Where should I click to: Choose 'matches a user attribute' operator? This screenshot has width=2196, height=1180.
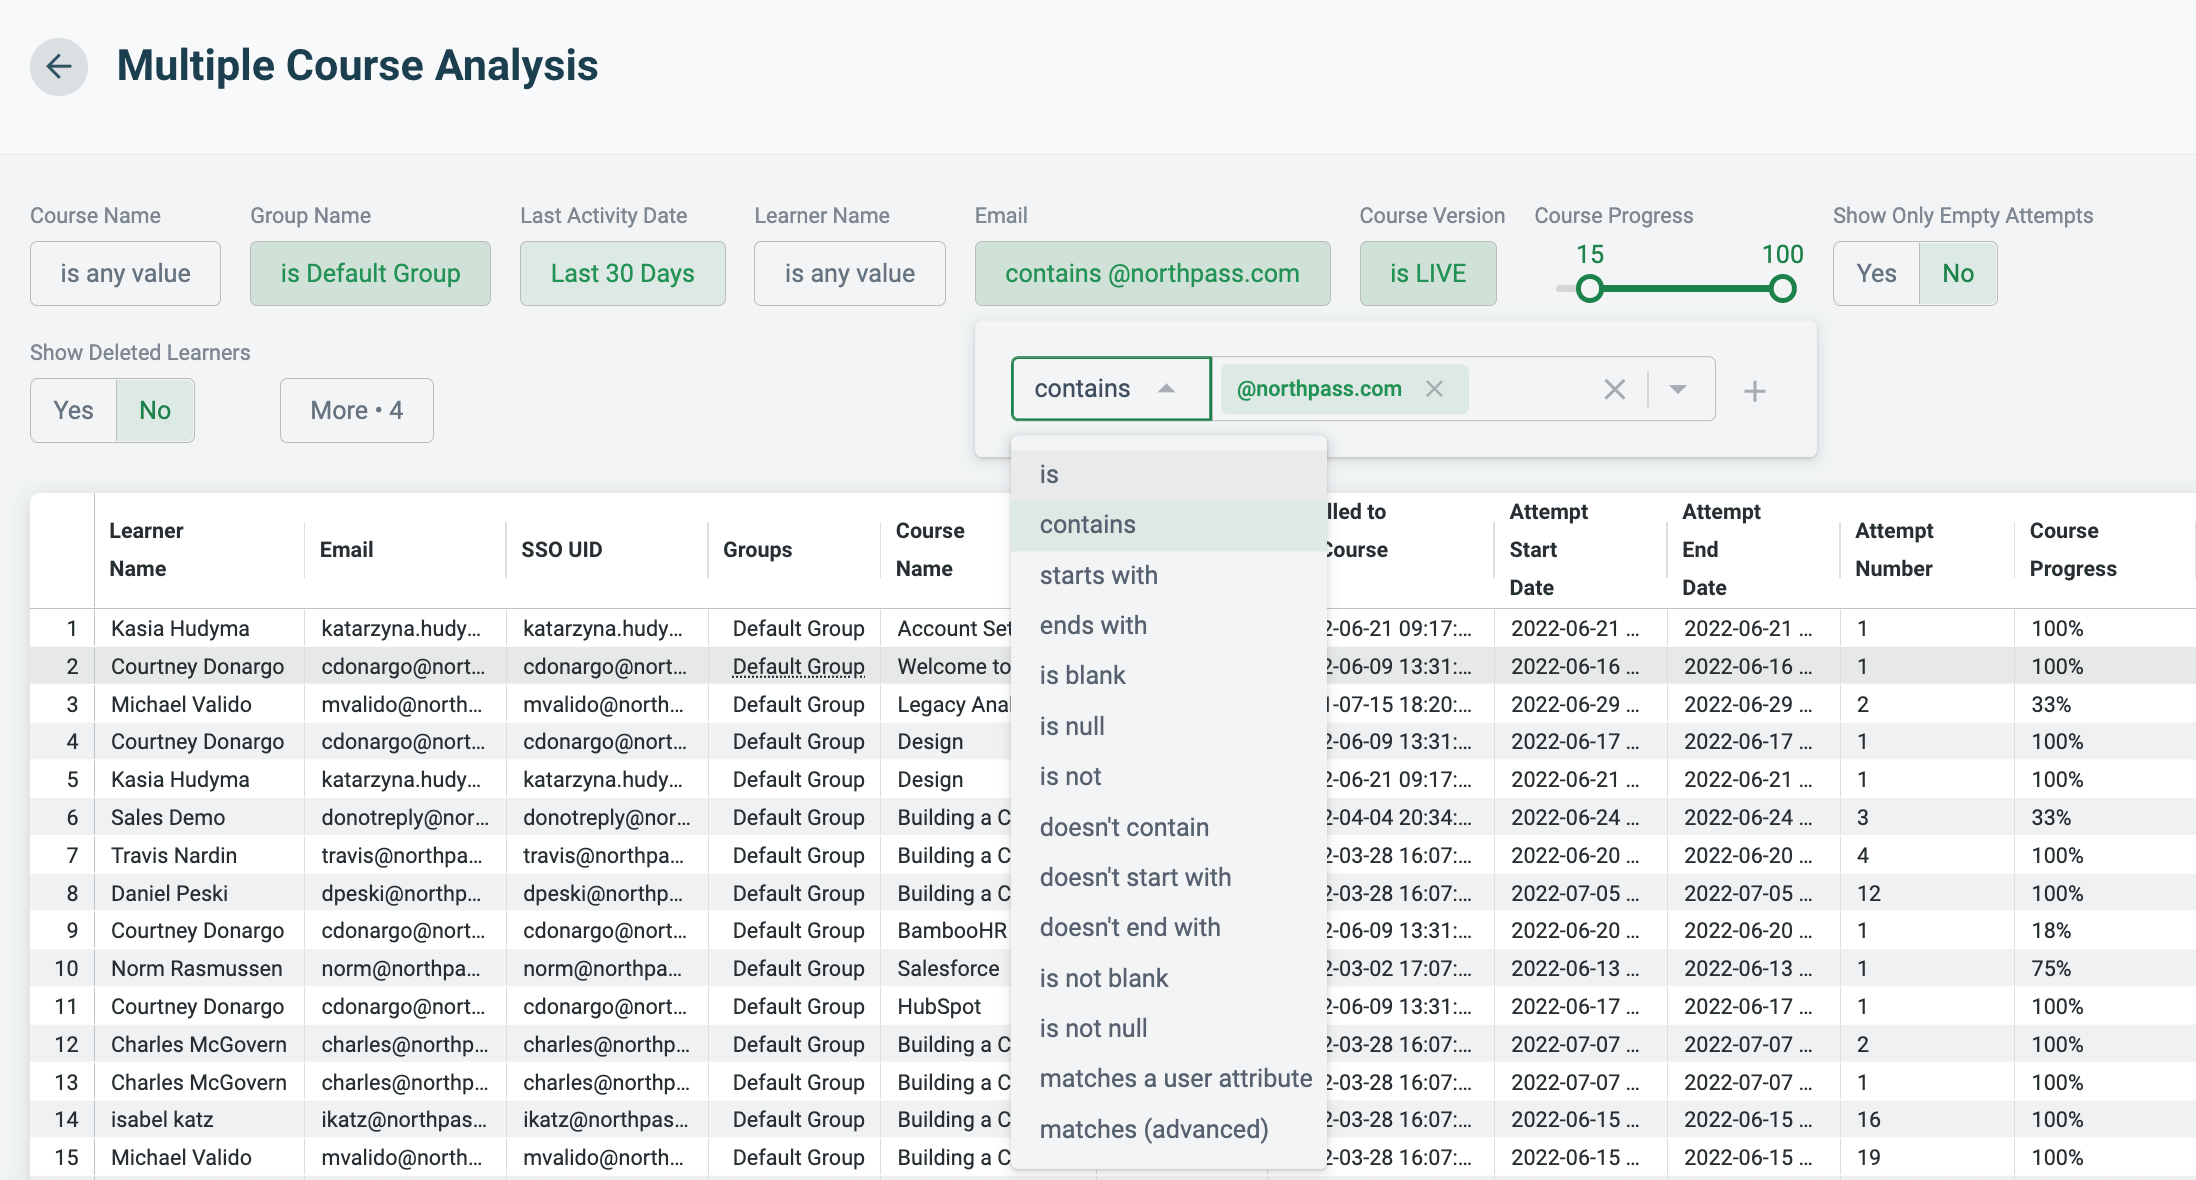coord(1176,1078)
